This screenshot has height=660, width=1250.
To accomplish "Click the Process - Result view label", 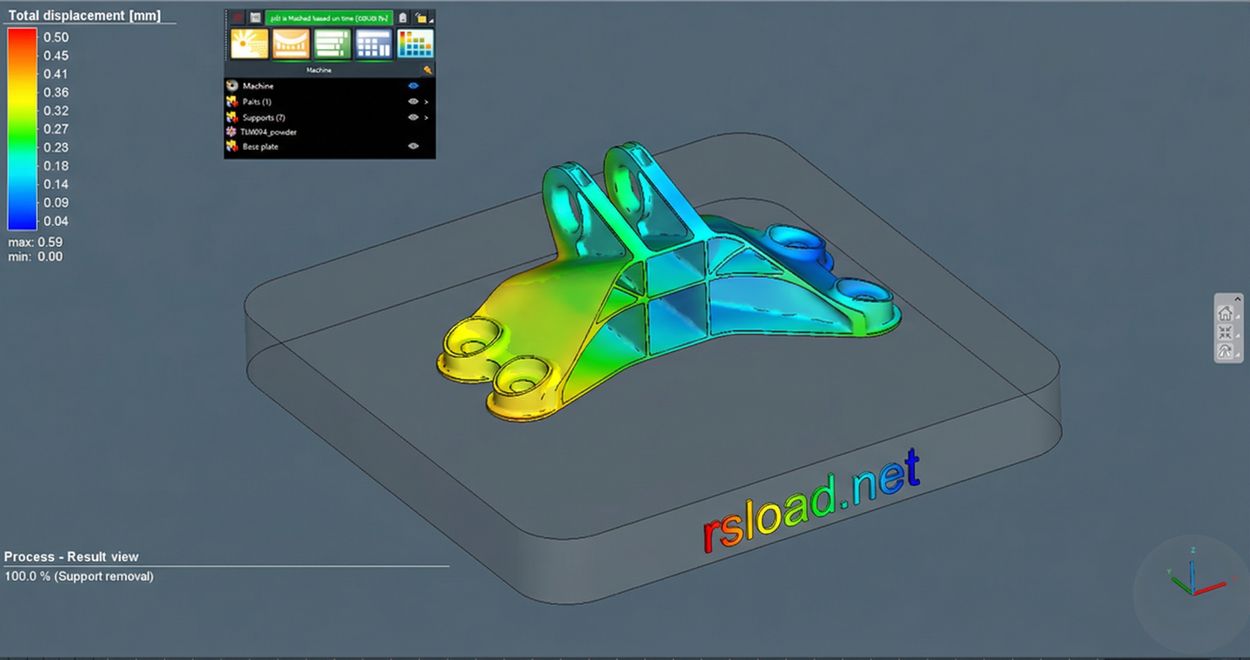I will pos(70,556).
